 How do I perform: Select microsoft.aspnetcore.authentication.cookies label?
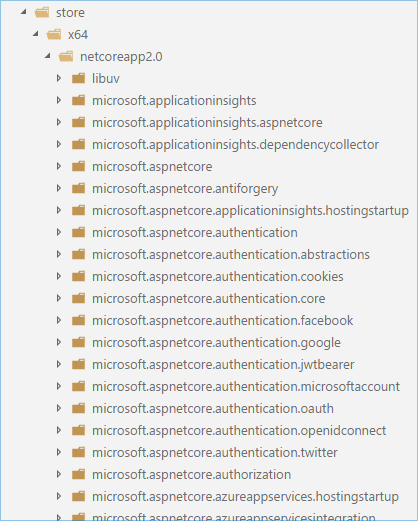coord(218,277)
